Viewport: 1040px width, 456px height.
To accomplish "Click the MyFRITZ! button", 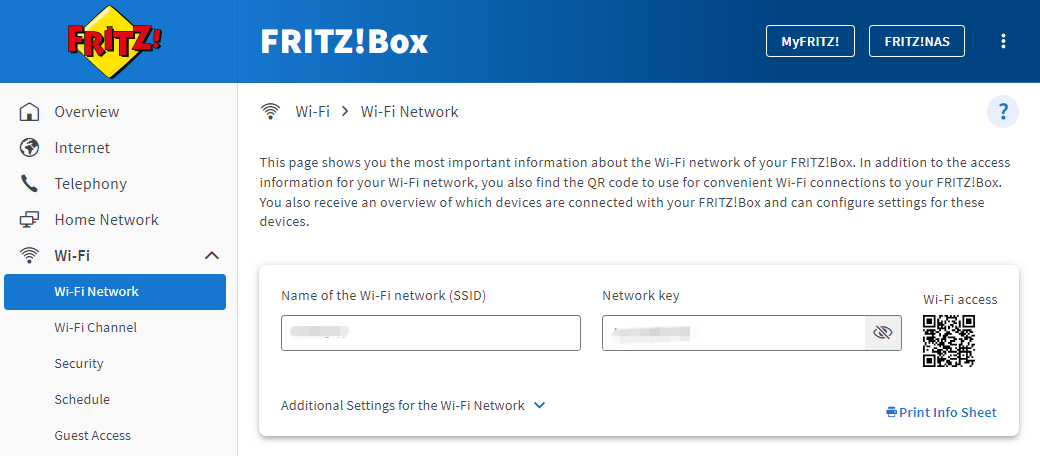I will (810, 41).
